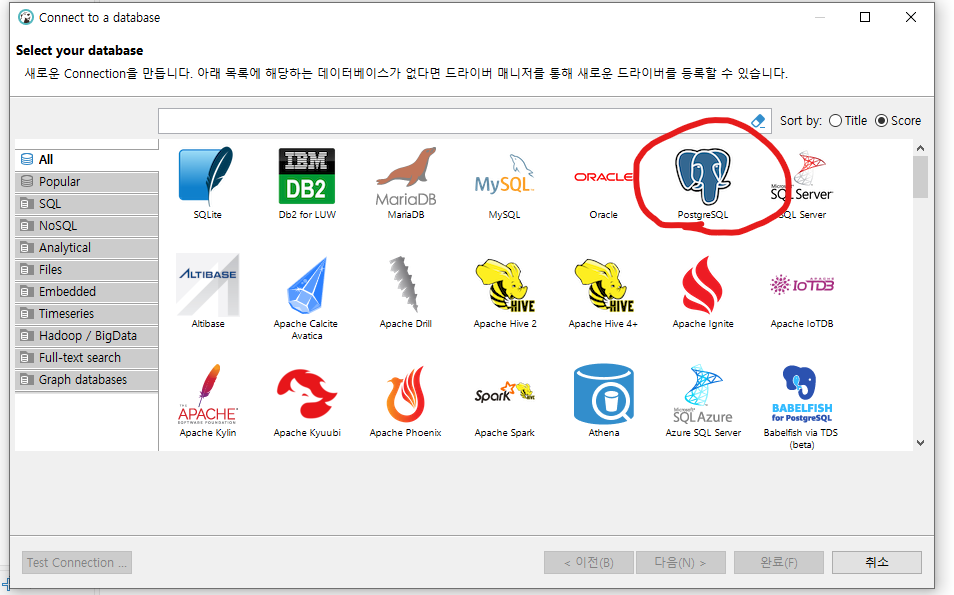Select the Timeseries category

click(x=87, y=314)
